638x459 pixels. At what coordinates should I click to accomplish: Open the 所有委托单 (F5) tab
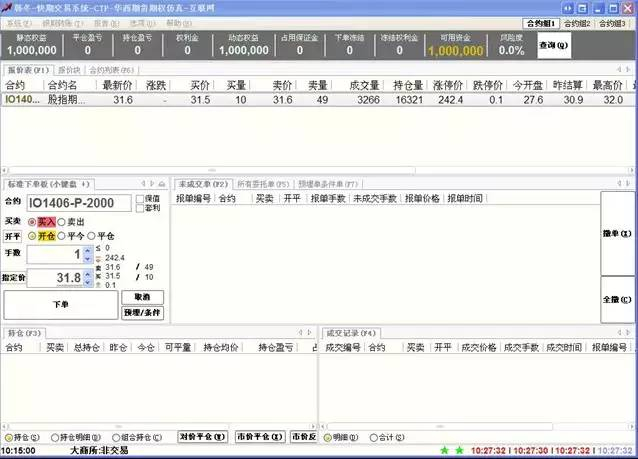coord(263,184)
